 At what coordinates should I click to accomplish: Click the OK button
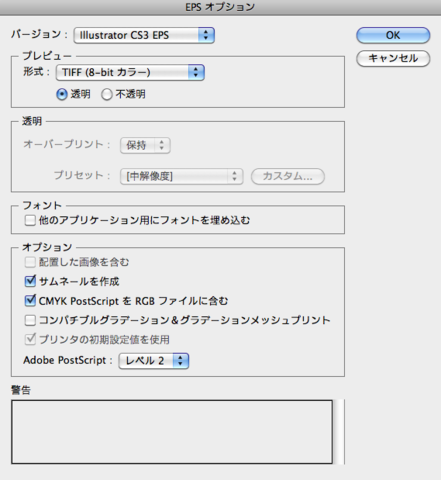(393, 35)
